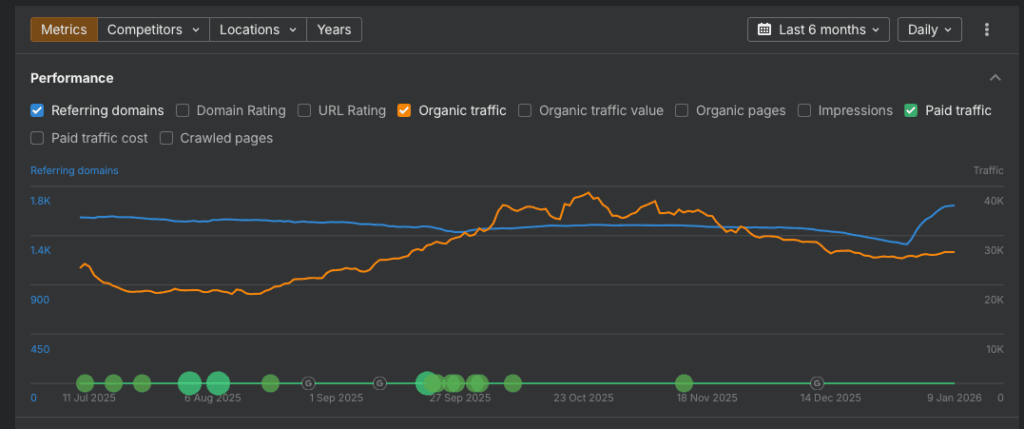Disable the Organic traffic checkbox
Image resolution: width=1024 pixels, height=429 pixels.
click(405, 111)
